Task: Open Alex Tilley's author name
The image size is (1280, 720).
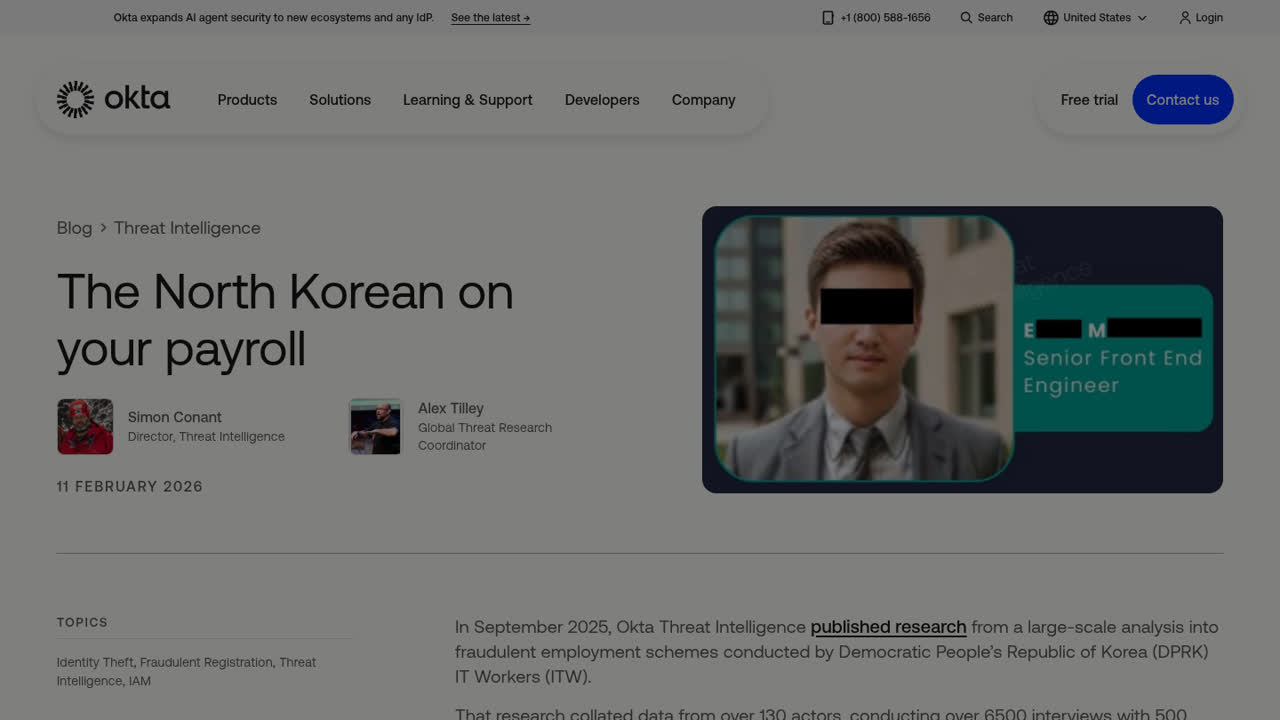Action: (x=451, y=408)
